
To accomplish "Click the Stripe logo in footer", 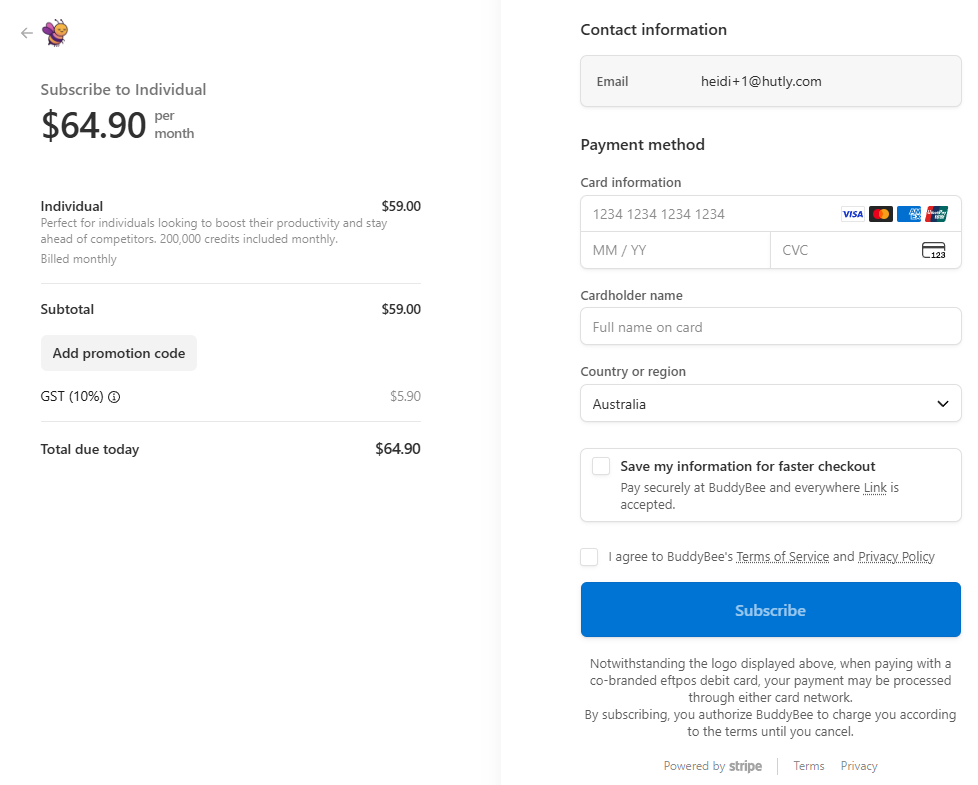I will 745,766.
